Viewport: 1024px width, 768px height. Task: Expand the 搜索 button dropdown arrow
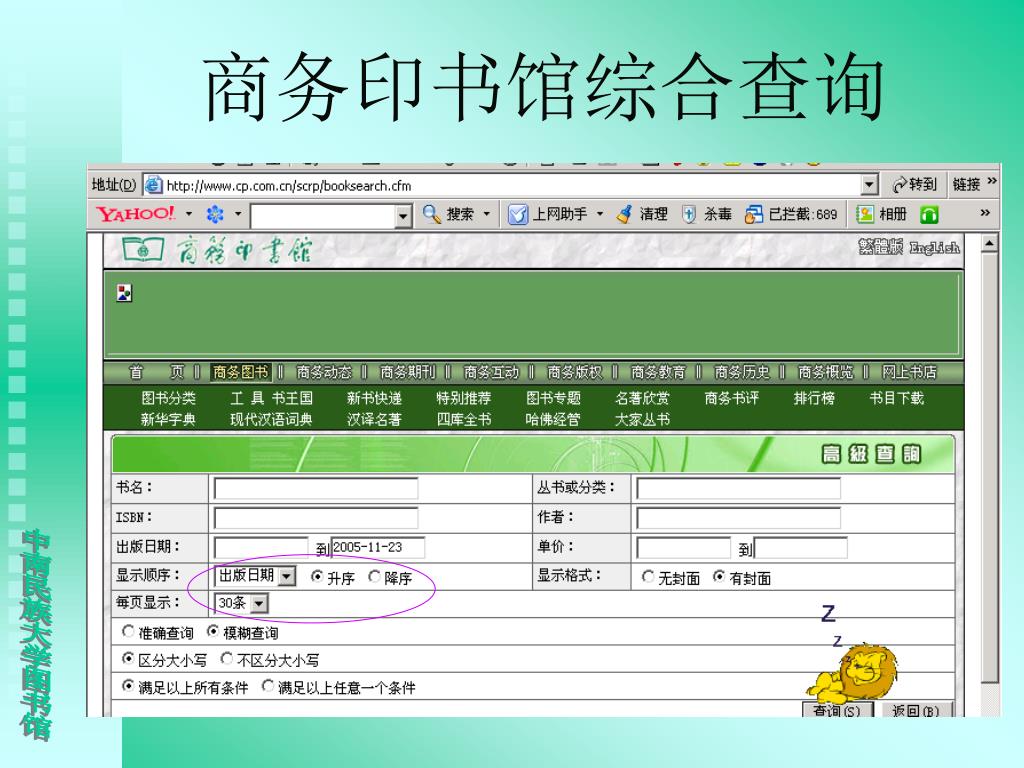tap(486, 214)
